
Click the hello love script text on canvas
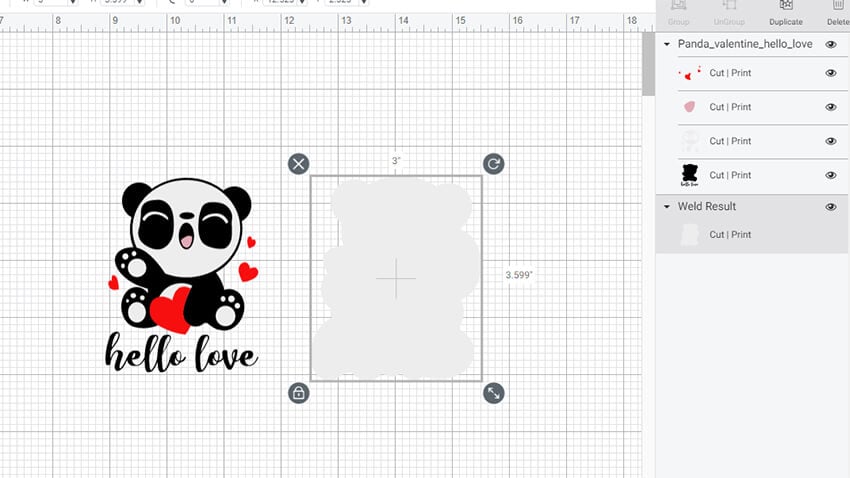pyautogui.click(x=182, y=353)
